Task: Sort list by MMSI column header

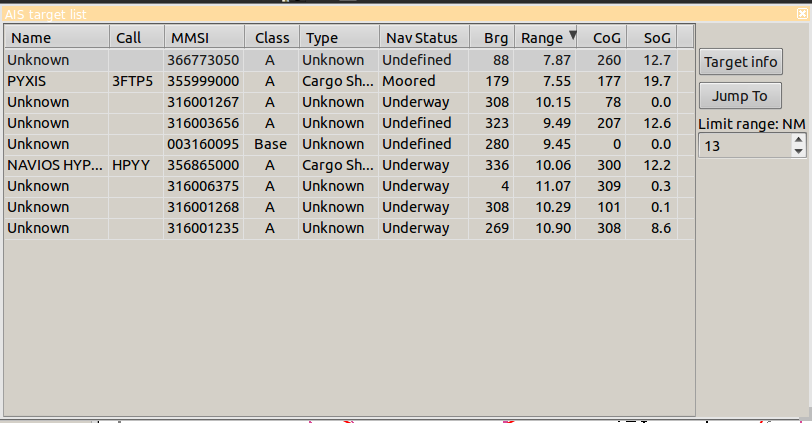Action: click(x=203, y=38)
